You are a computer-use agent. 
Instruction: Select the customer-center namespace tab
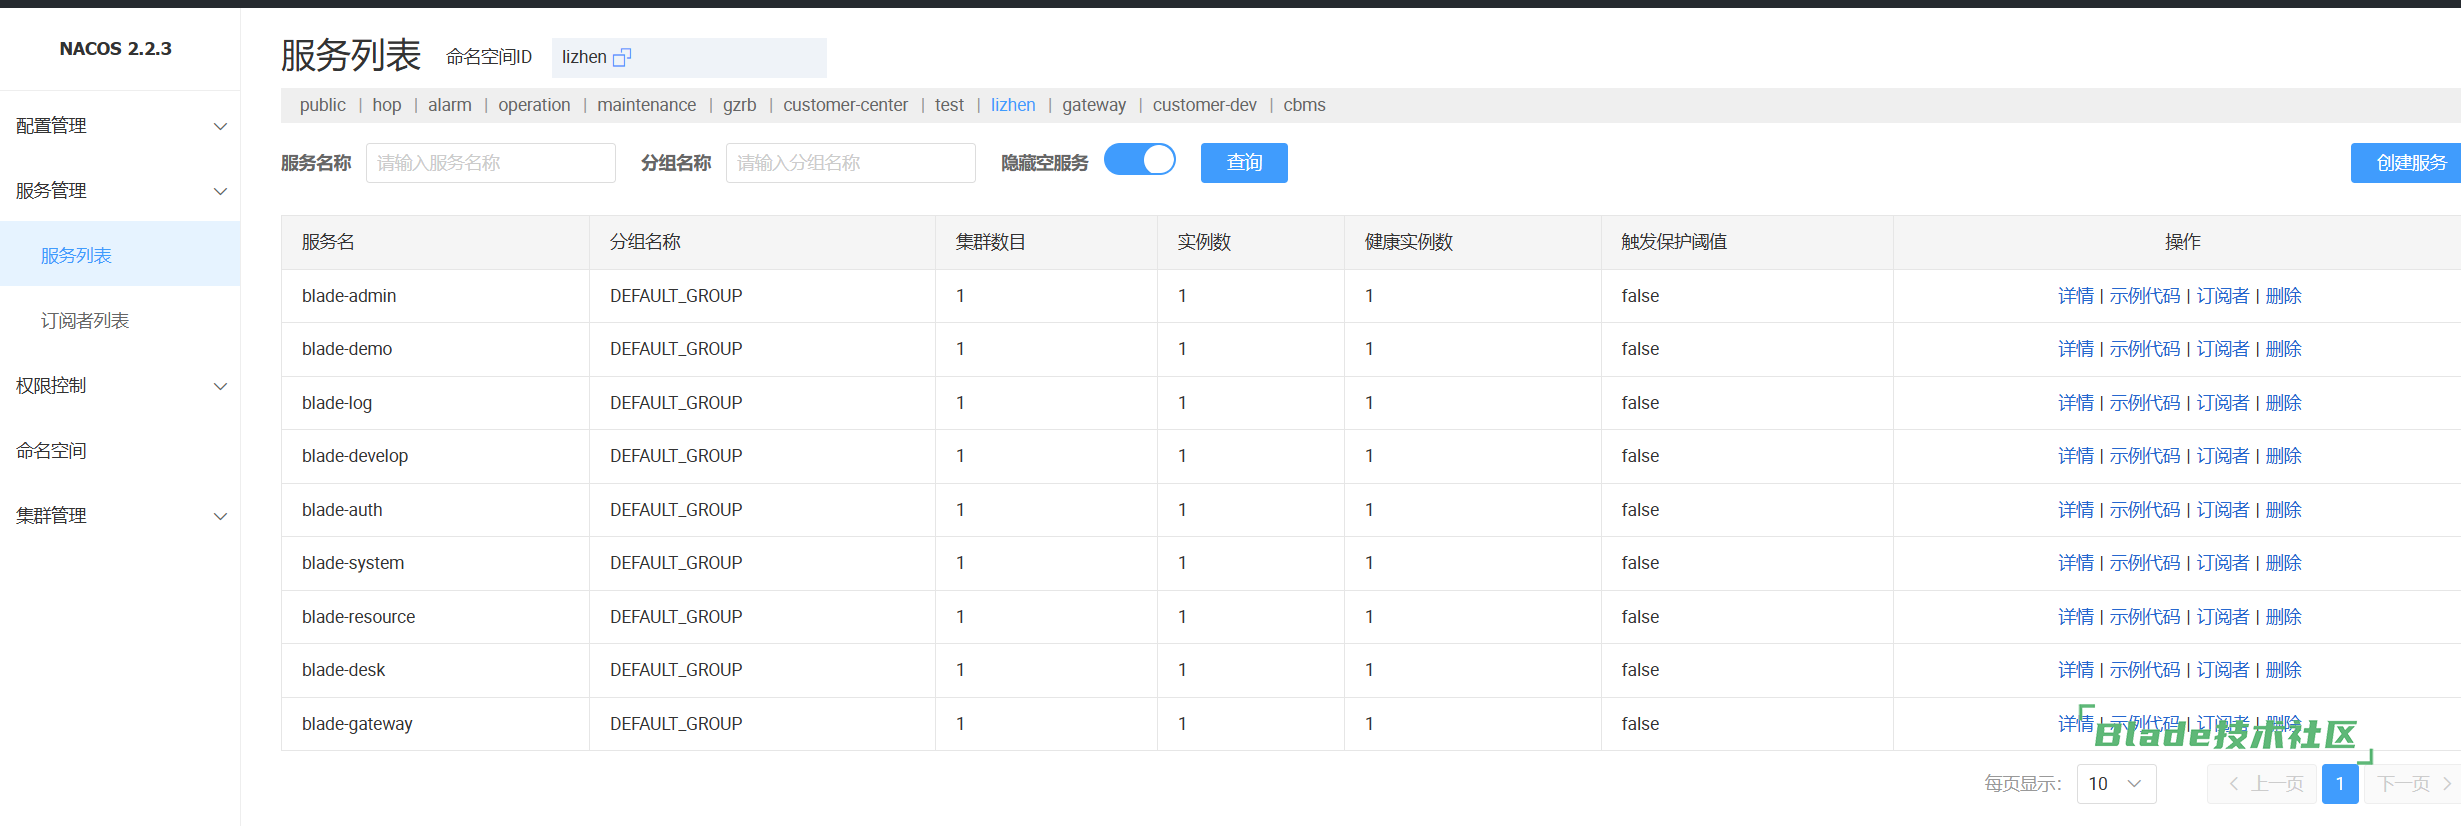click(845, 105)
